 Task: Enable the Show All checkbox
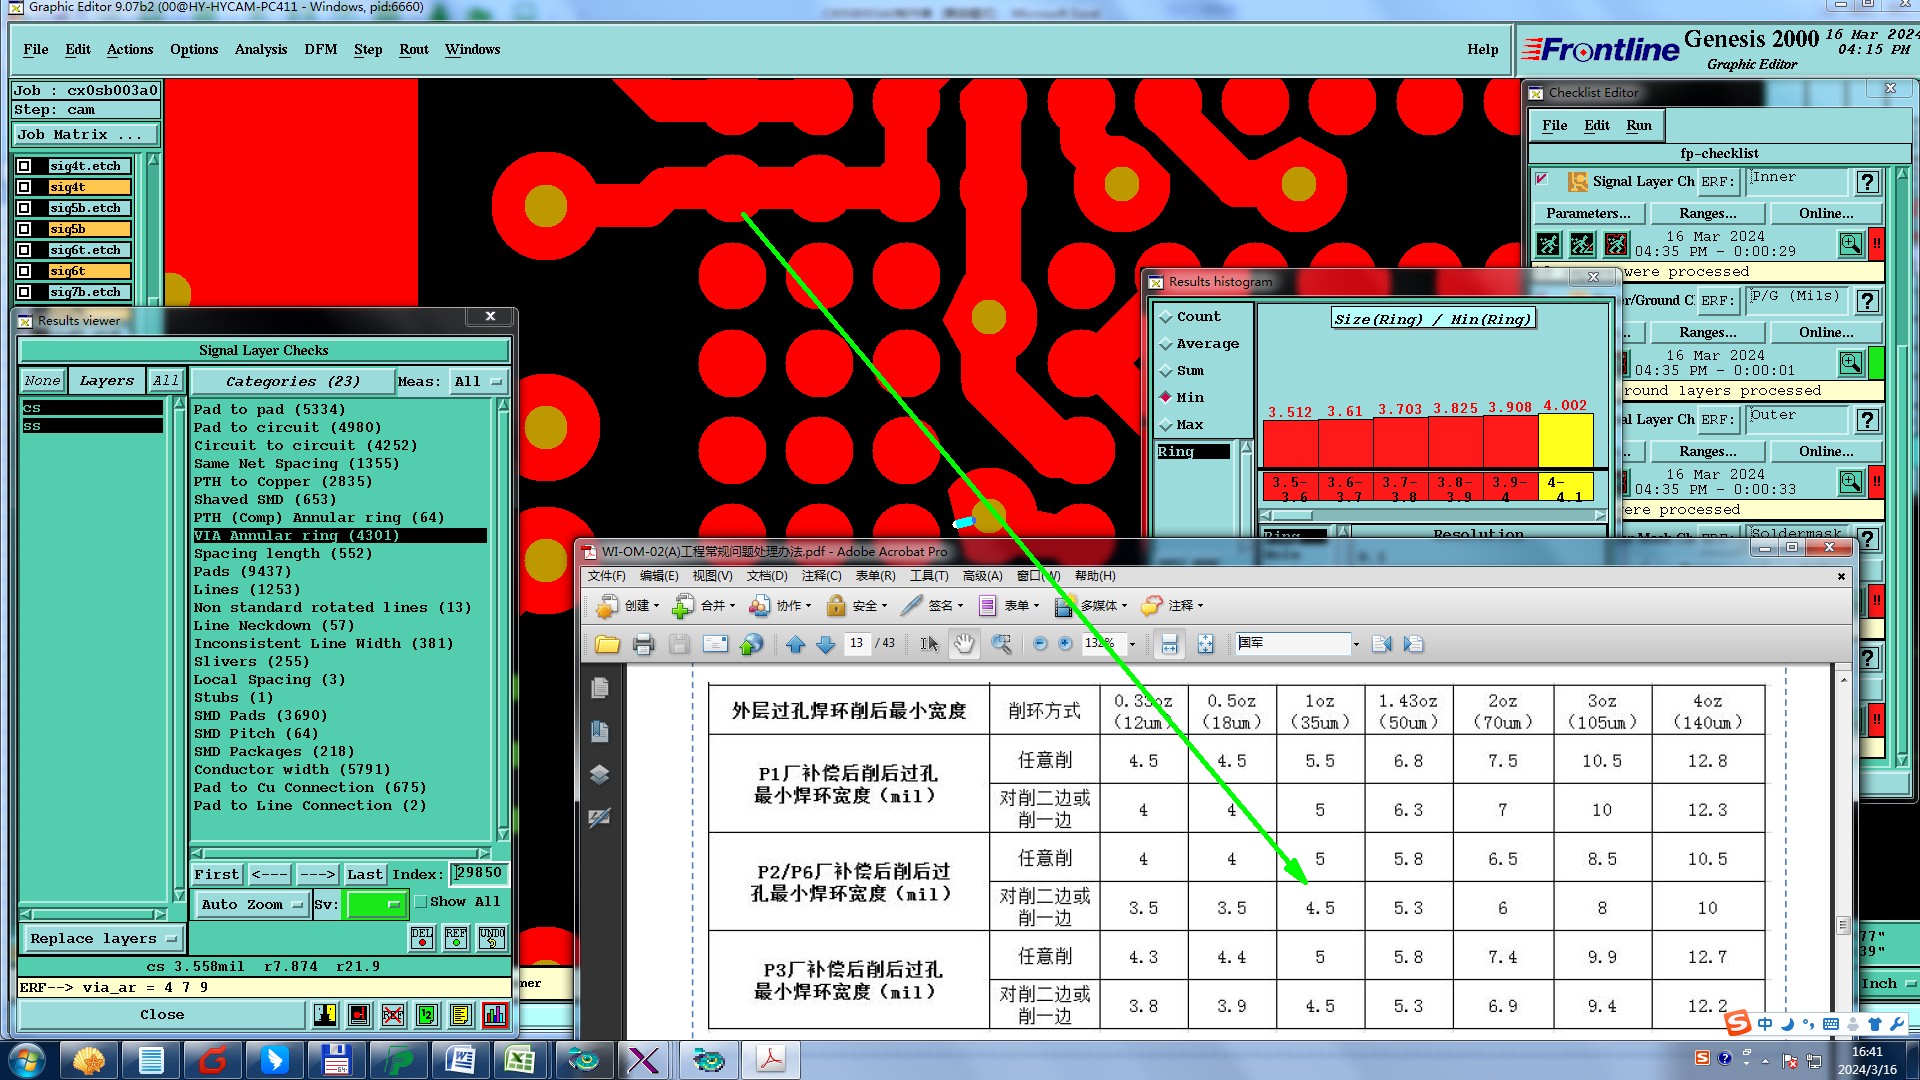click(421, 902)
